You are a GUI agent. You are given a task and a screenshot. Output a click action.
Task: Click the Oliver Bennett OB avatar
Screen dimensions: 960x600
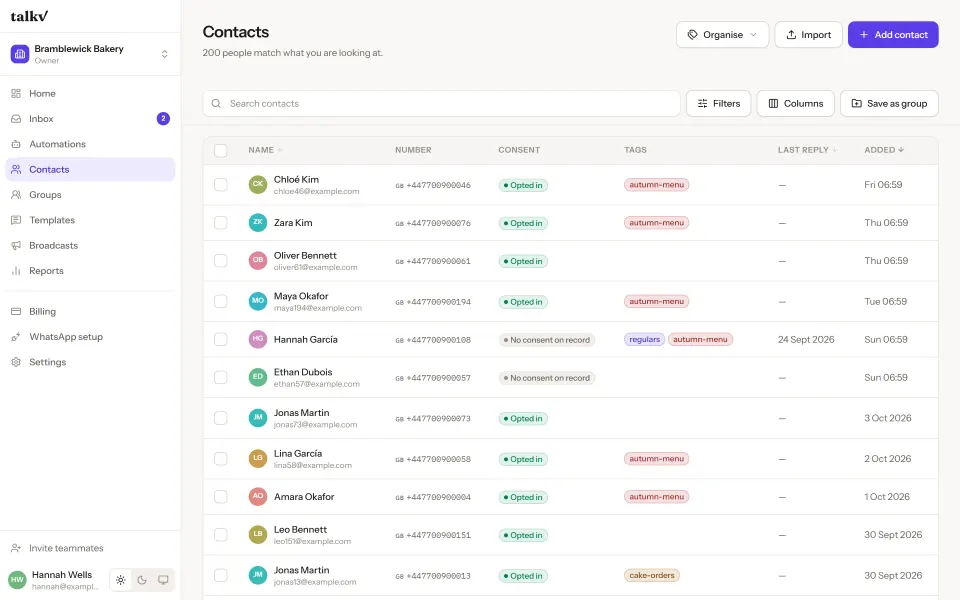(258, 260)
